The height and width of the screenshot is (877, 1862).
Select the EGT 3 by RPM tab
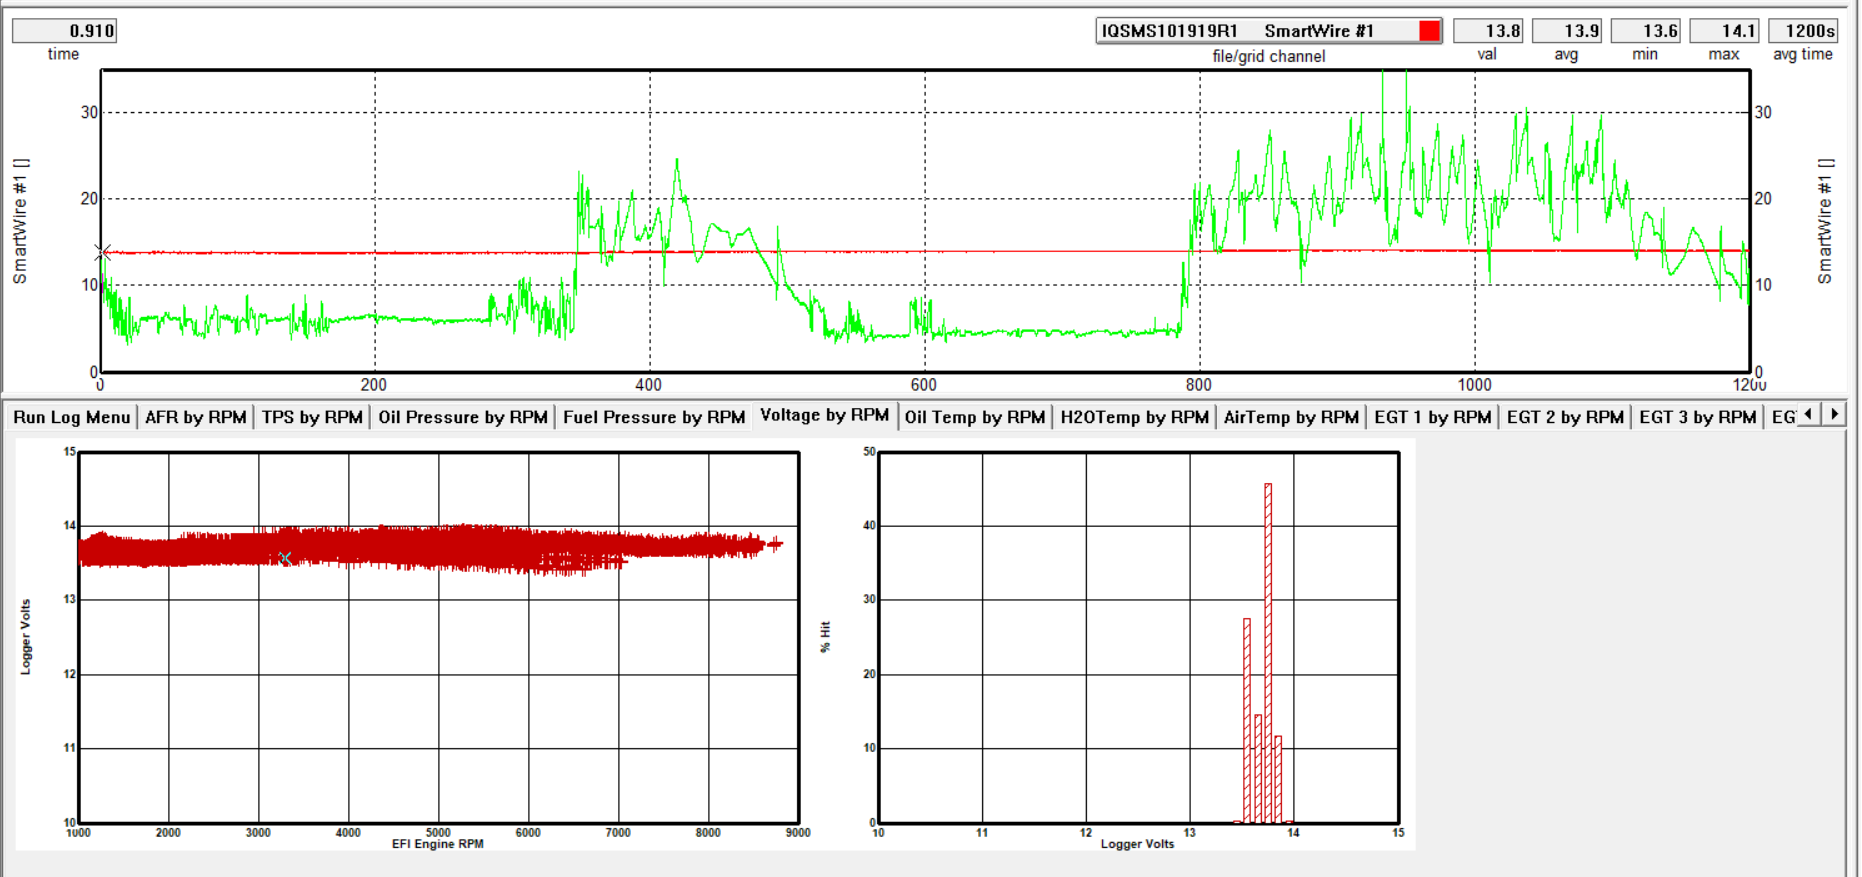pos(1698,417)
